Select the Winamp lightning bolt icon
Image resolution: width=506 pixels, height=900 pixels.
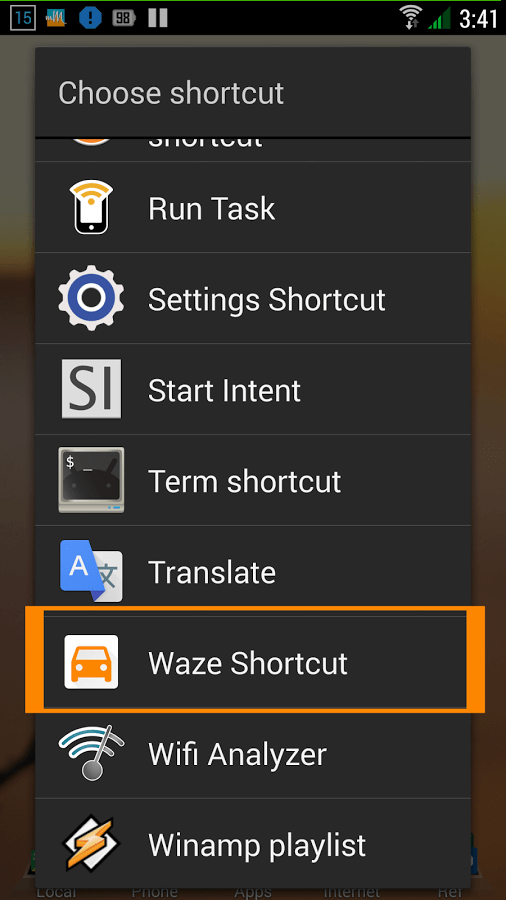(x=91, y=844)
